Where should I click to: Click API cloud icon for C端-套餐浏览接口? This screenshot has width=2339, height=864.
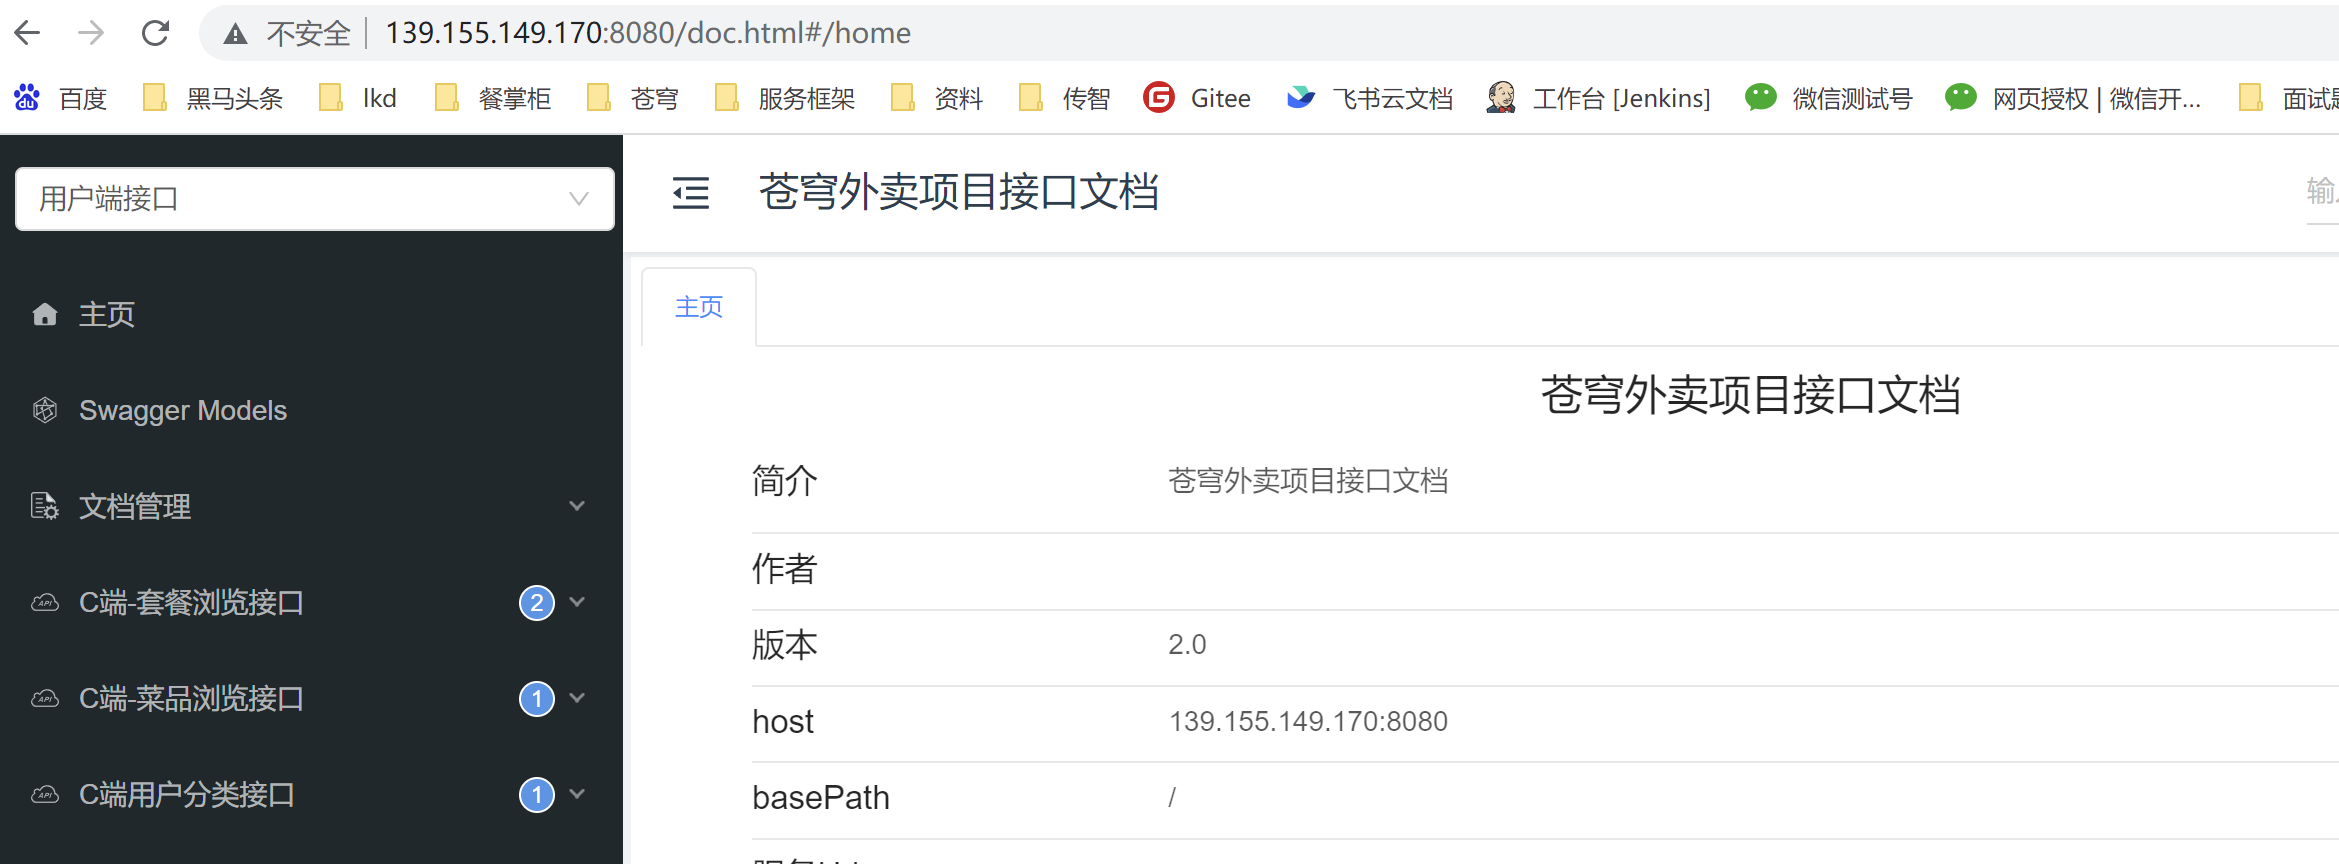[x=45, y=603]
